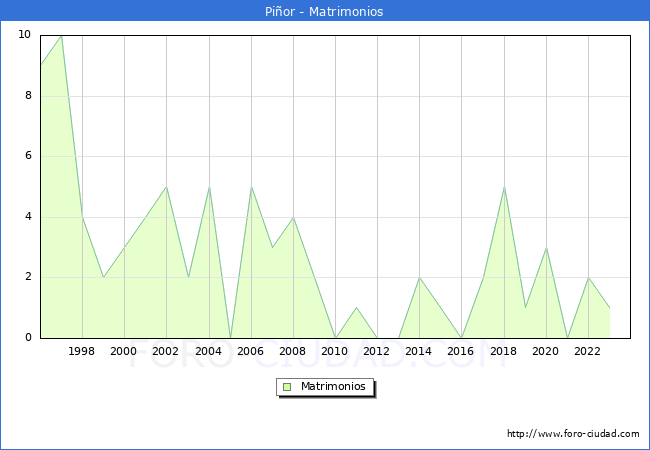Click the chart title 'Piñor - Matrimonios'

click(x=325, y=12)
